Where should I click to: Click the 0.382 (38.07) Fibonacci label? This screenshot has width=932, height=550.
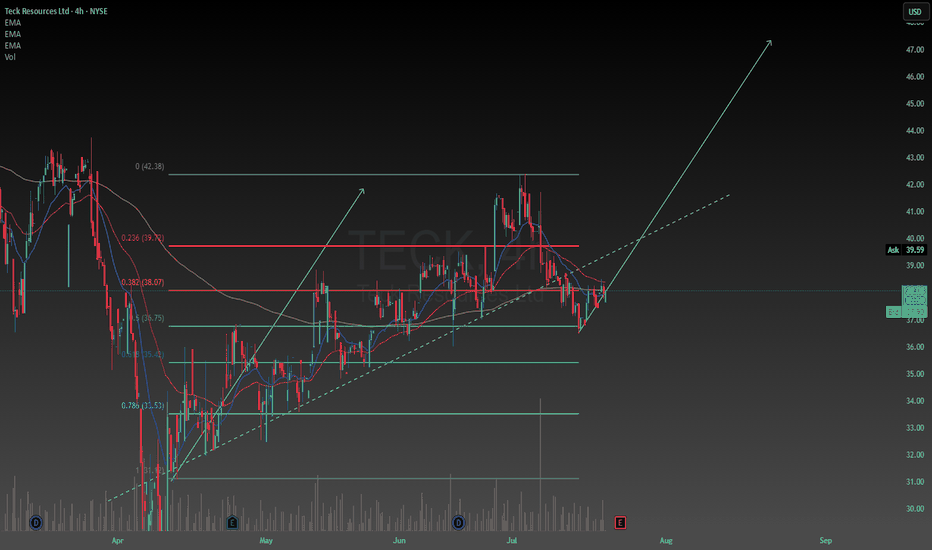pyautogui.click(x=143, y=282)
